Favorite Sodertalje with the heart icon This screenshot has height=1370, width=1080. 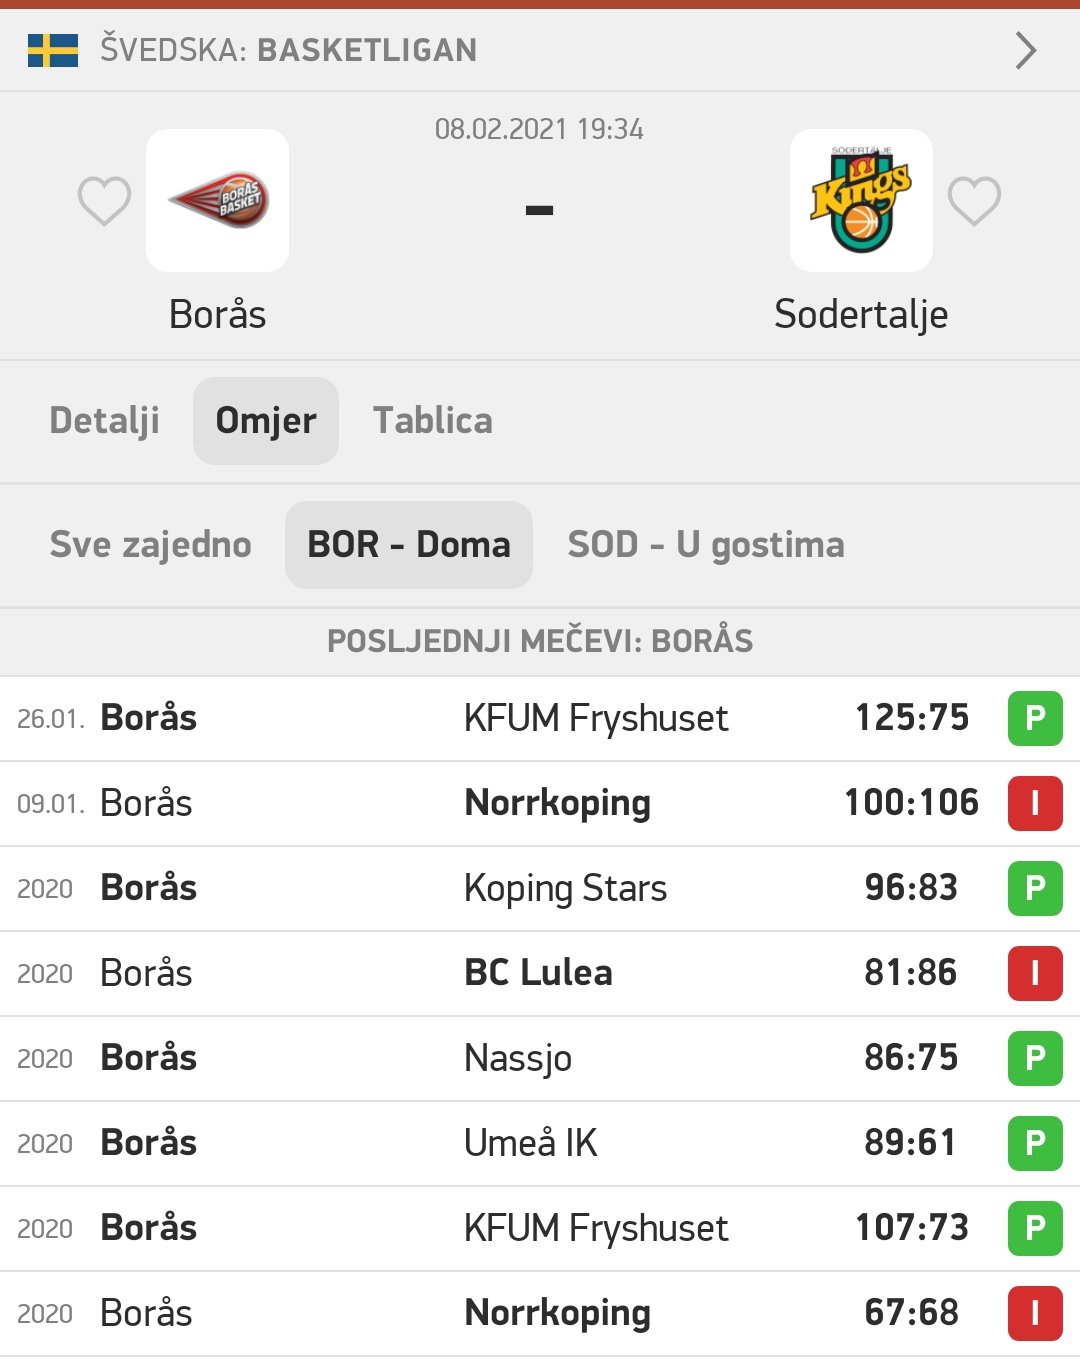[x=974, y=201]
